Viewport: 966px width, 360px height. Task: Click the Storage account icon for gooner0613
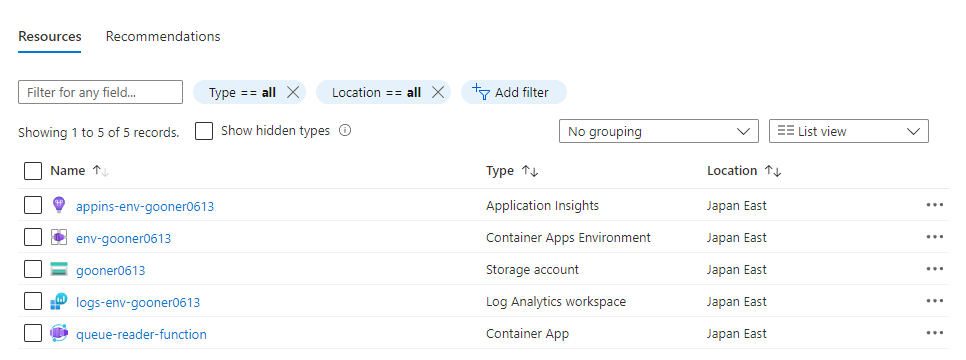pos(59,269)
